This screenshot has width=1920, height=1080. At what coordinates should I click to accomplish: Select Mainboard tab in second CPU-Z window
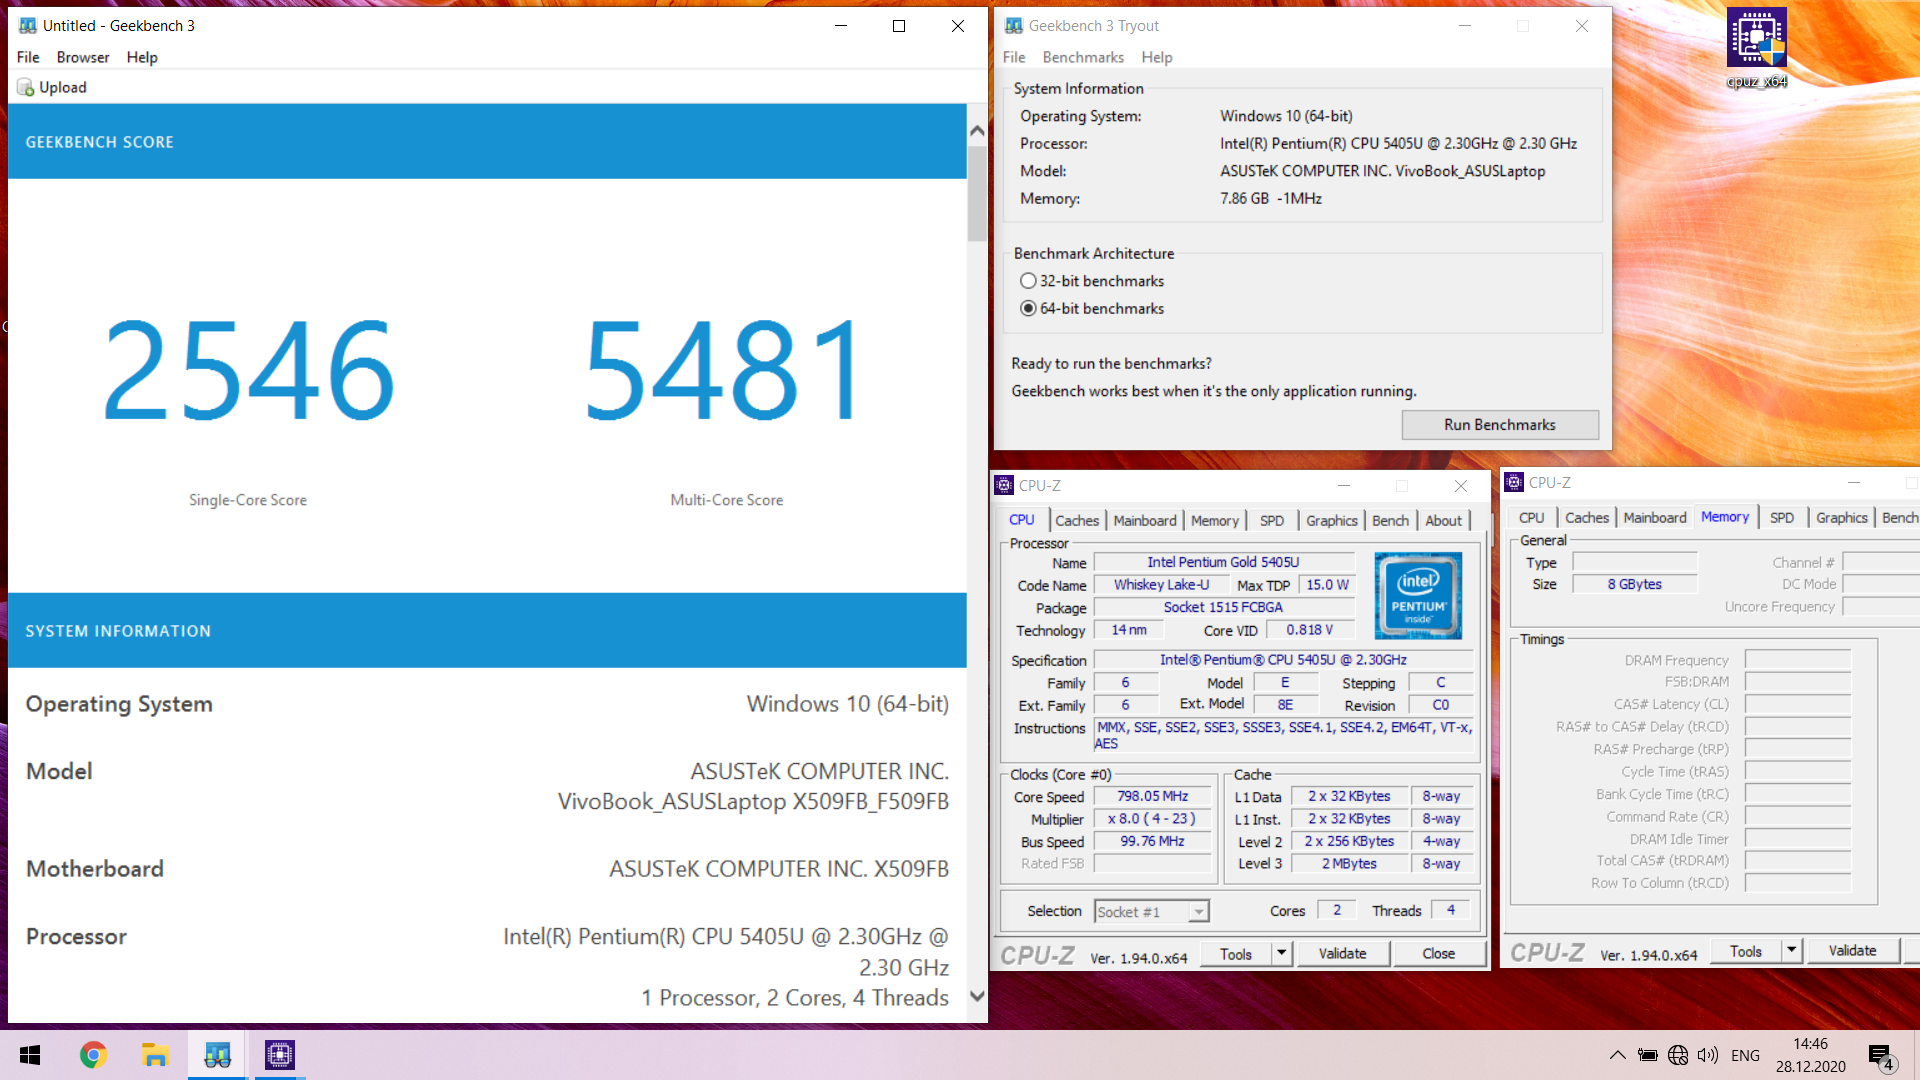tap(1655, 517)
